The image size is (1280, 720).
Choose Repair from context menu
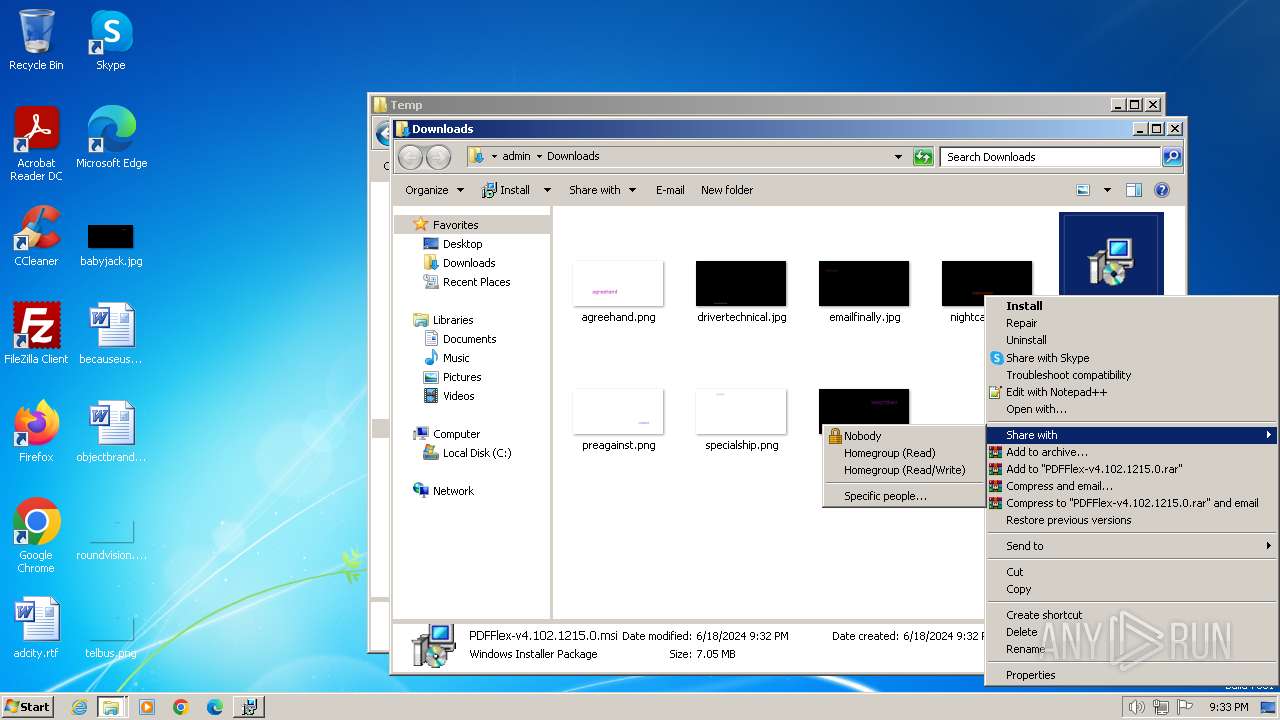[x=1021, y=323]
